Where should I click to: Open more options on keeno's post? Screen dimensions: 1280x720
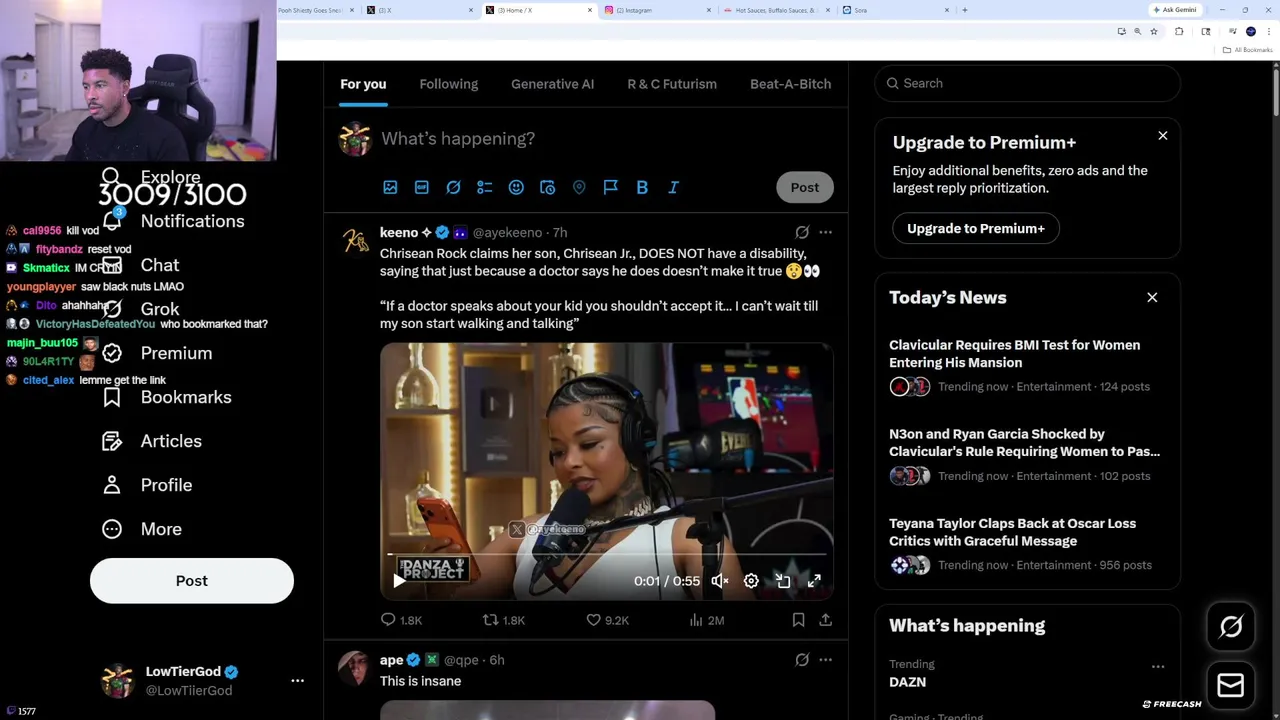(825, 232)
